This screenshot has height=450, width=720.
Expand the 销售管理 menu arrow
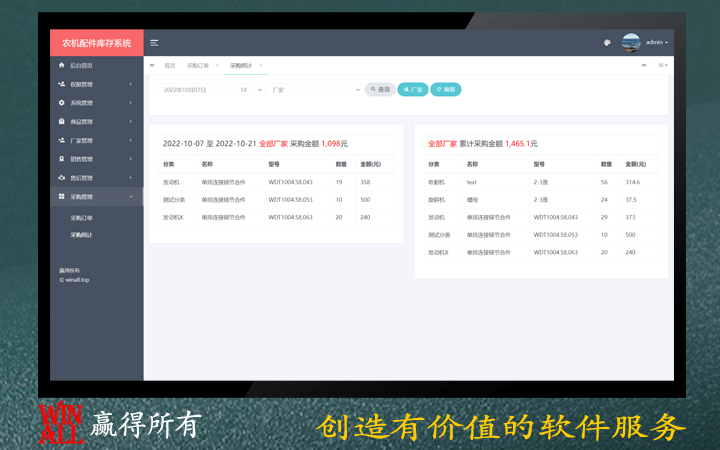(131, 159)
